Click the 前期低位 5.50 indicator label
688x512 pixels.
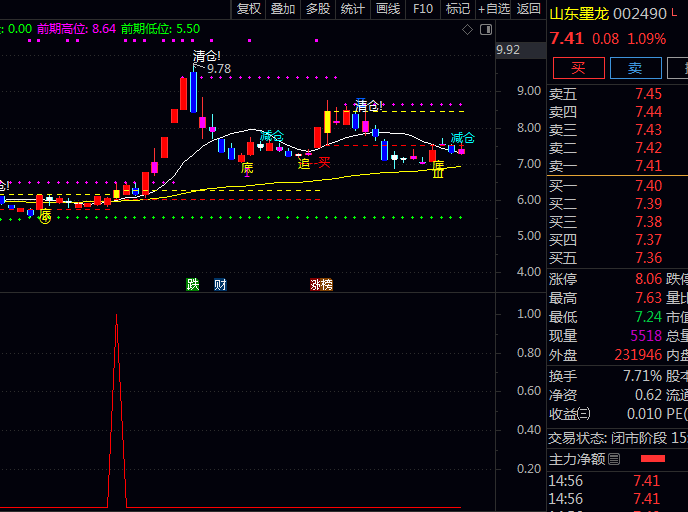[x=161, y=29]
